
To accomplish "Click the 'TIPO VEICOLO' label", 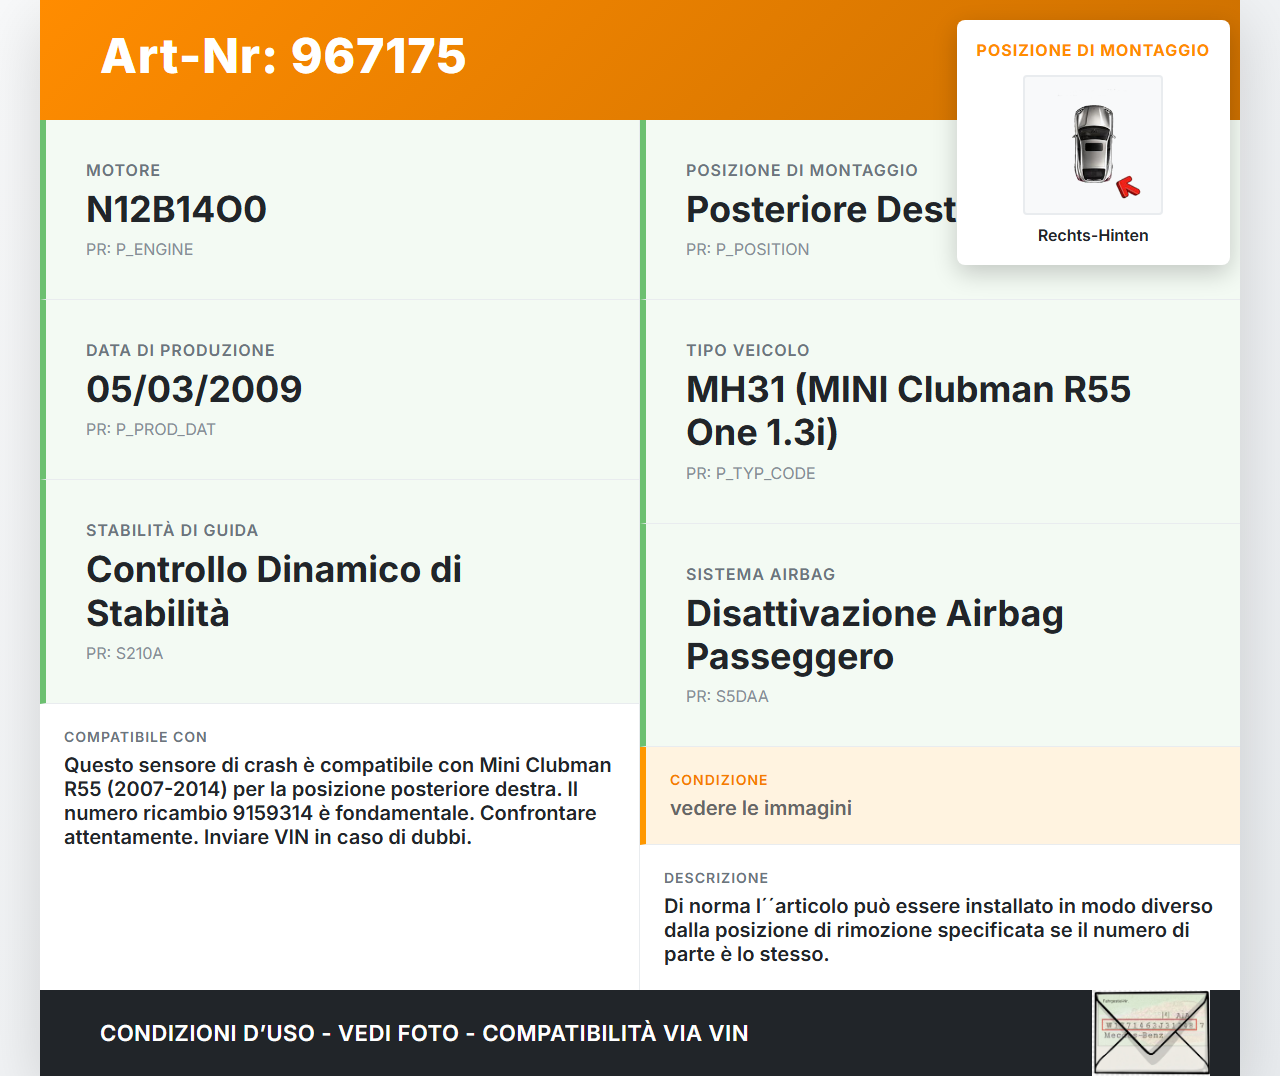I will coord(748,350).
